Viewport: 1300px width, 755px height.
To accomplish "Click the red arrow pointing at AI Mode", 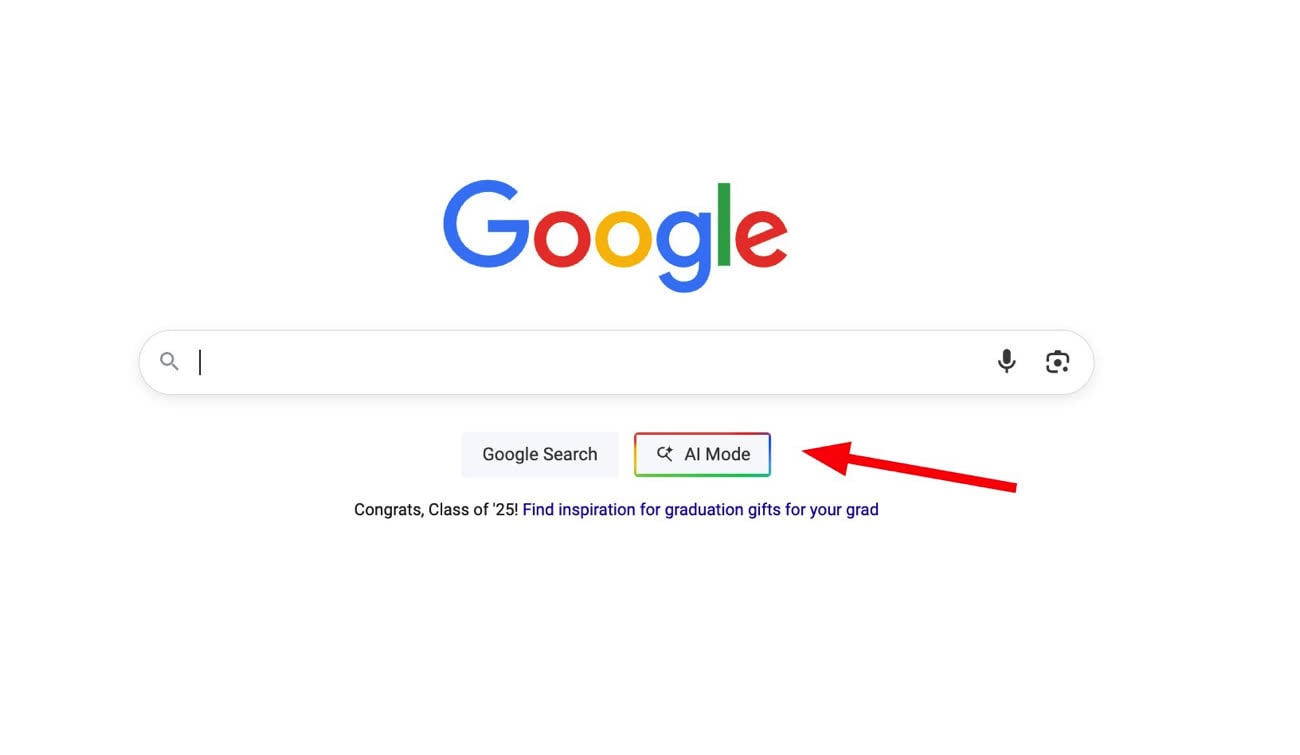I will coord(910,466).
